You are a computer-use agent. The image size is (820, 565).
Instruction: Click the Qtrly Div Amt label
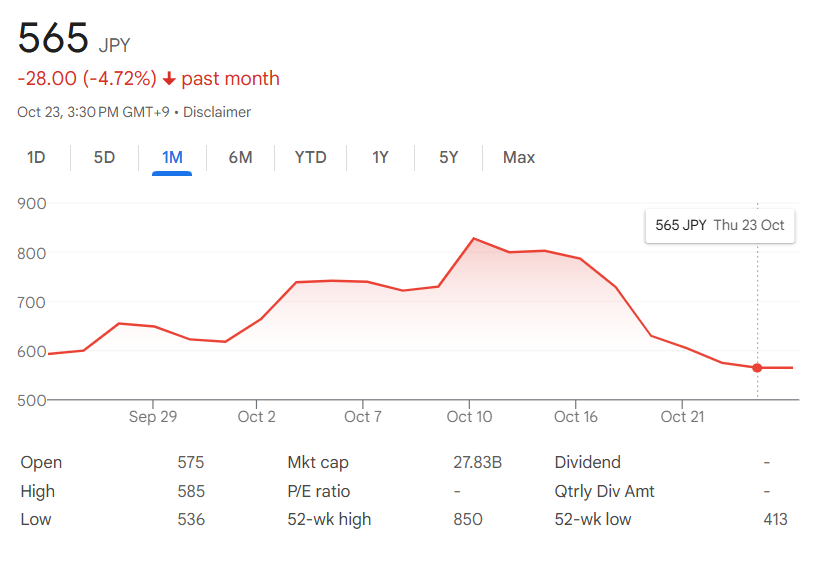pyautogui.click(x=604, y=491)
